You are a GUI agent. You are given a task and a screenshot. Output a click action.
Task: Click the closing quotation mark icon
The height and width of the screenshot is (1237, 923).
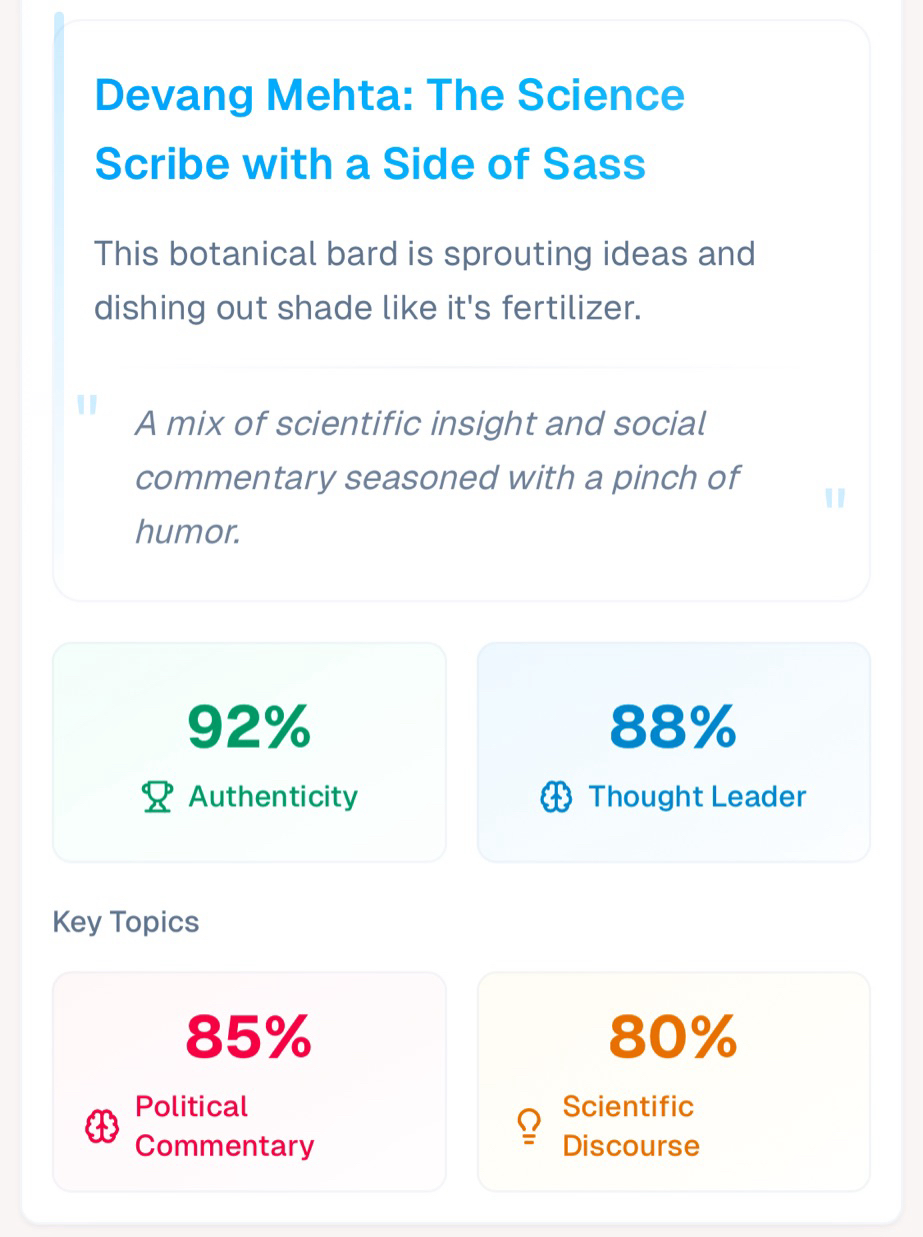point(835,498)
